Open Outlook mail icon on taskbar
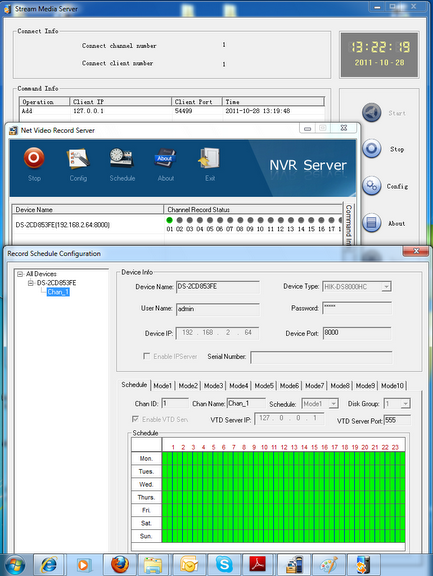The width and height of the screenshot is (433, 576). click(x=189, y=565)
